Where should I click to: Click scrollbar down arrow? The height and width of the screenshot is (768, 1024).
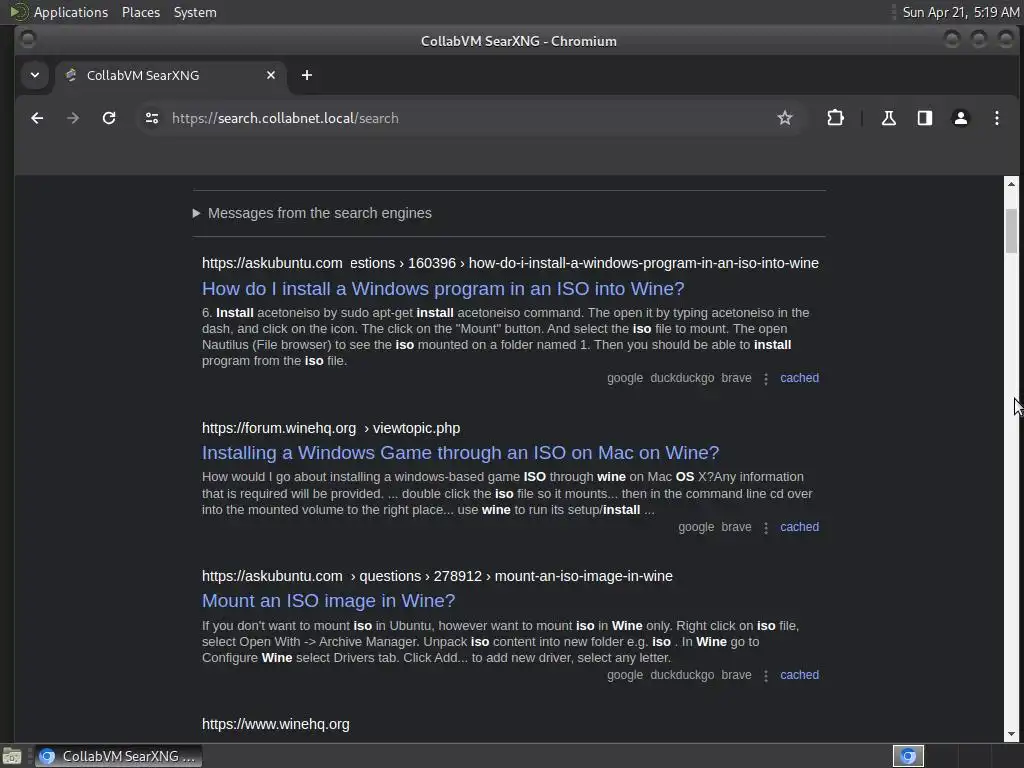coord(1012,735)
